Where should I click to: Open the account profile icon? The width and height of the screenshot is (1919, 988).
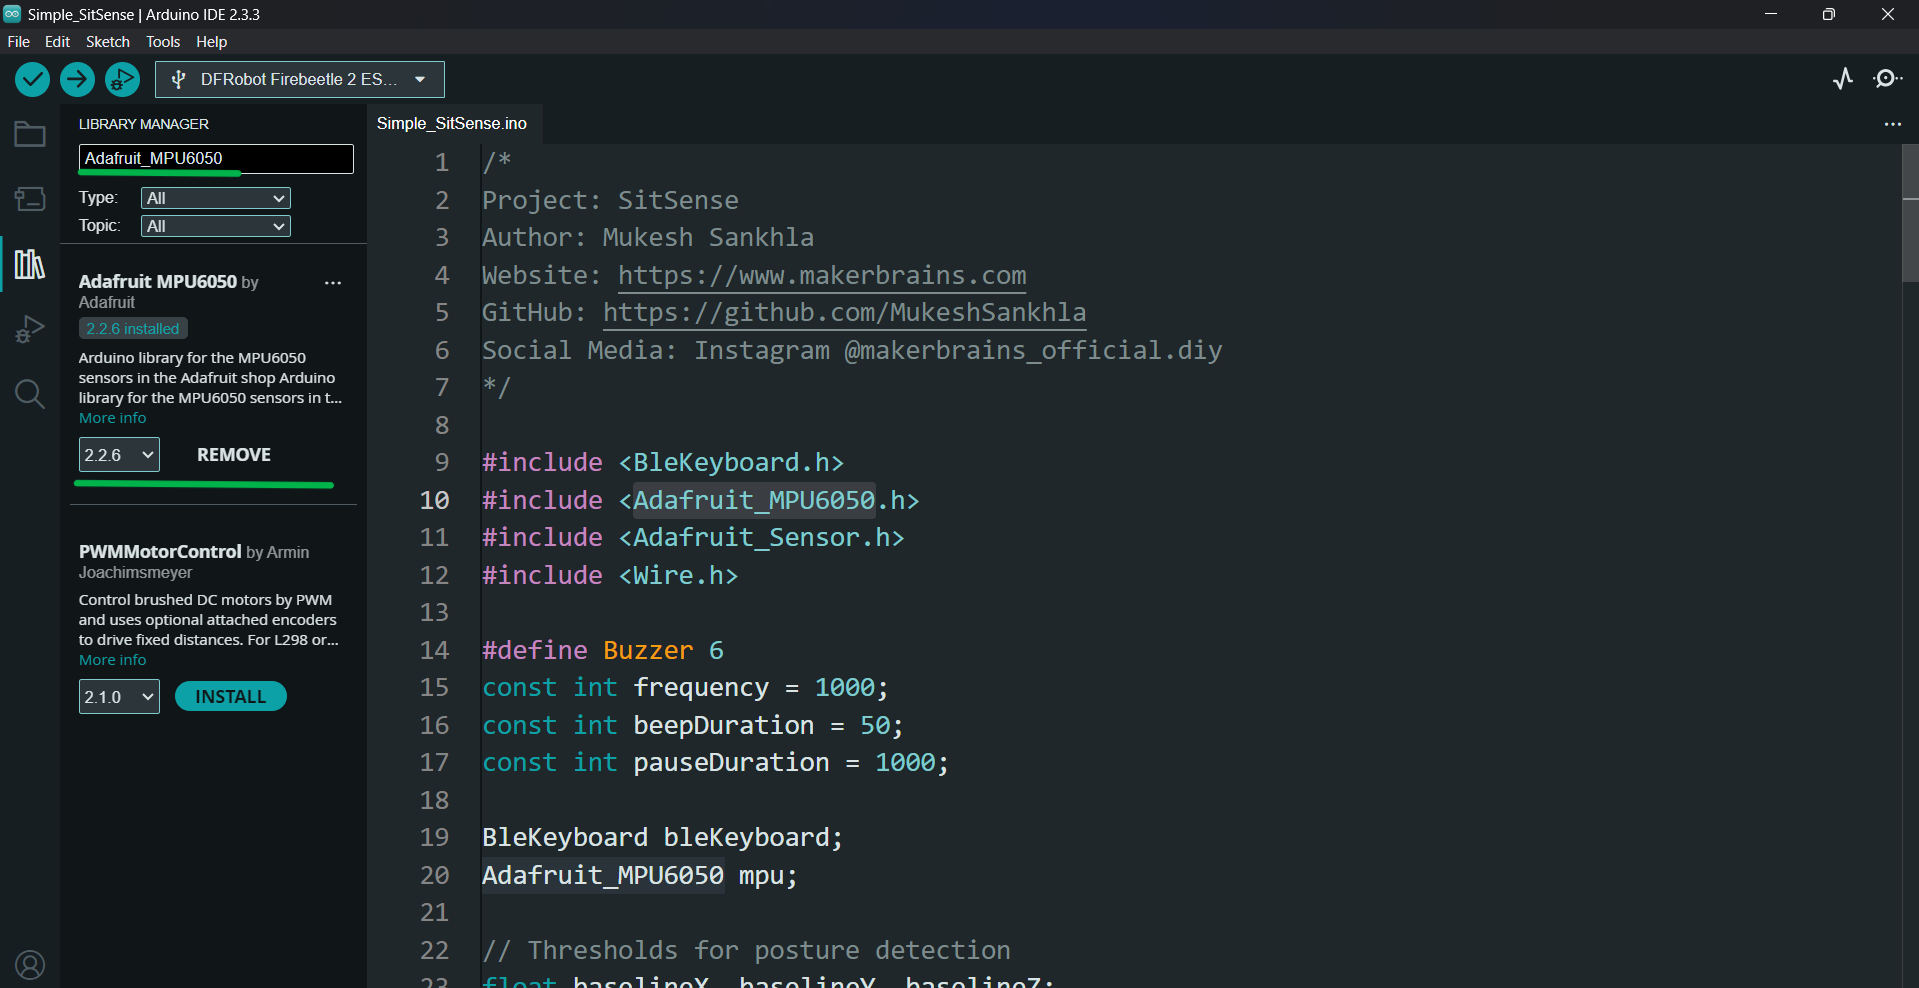pyautogui.click(x=30, y=965)
